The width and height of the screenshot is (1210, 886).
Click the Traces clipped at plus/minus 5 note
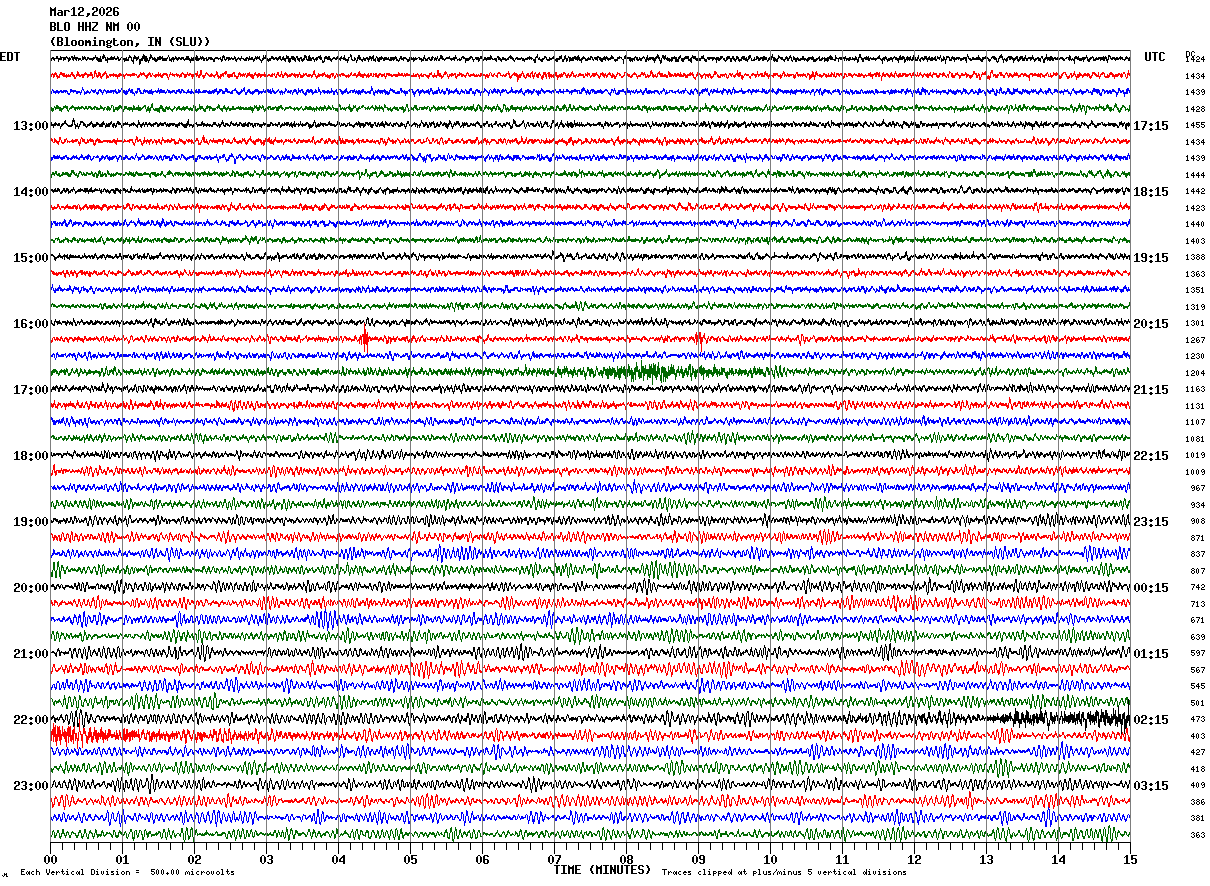click(784, 873)
